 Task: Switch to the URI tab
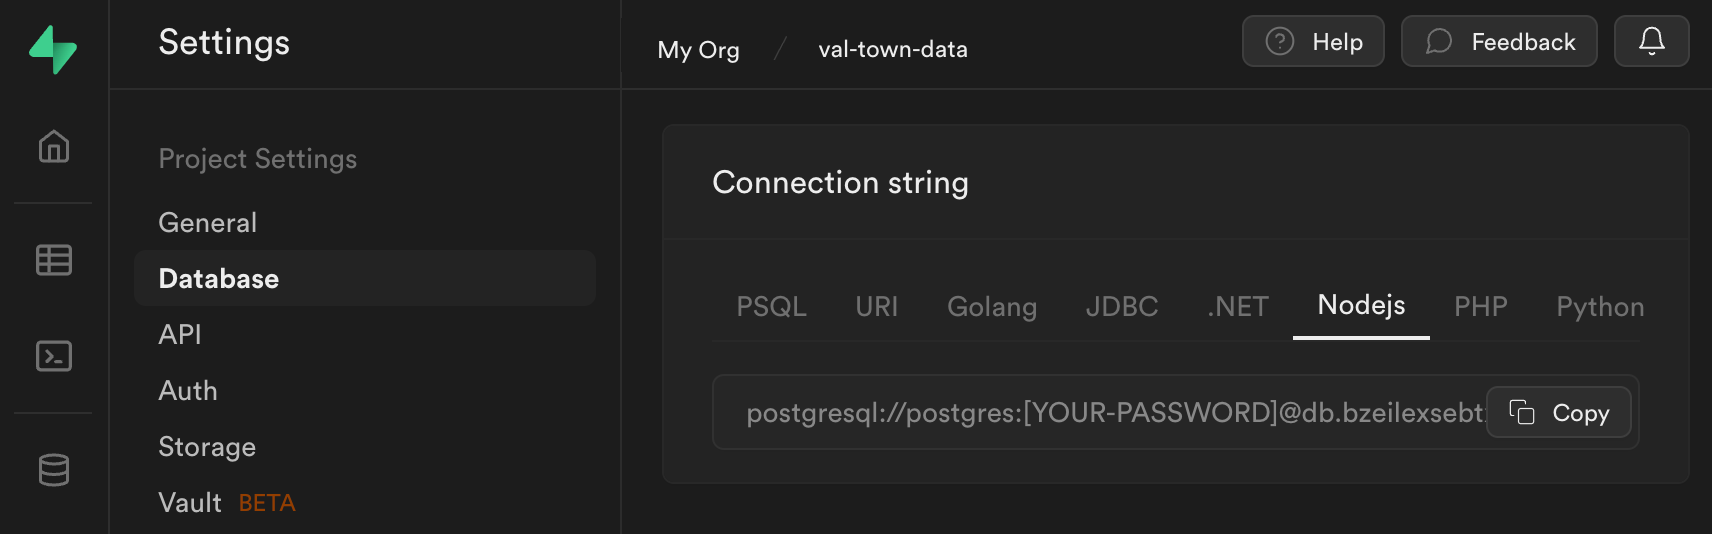(x=877, y=306)
